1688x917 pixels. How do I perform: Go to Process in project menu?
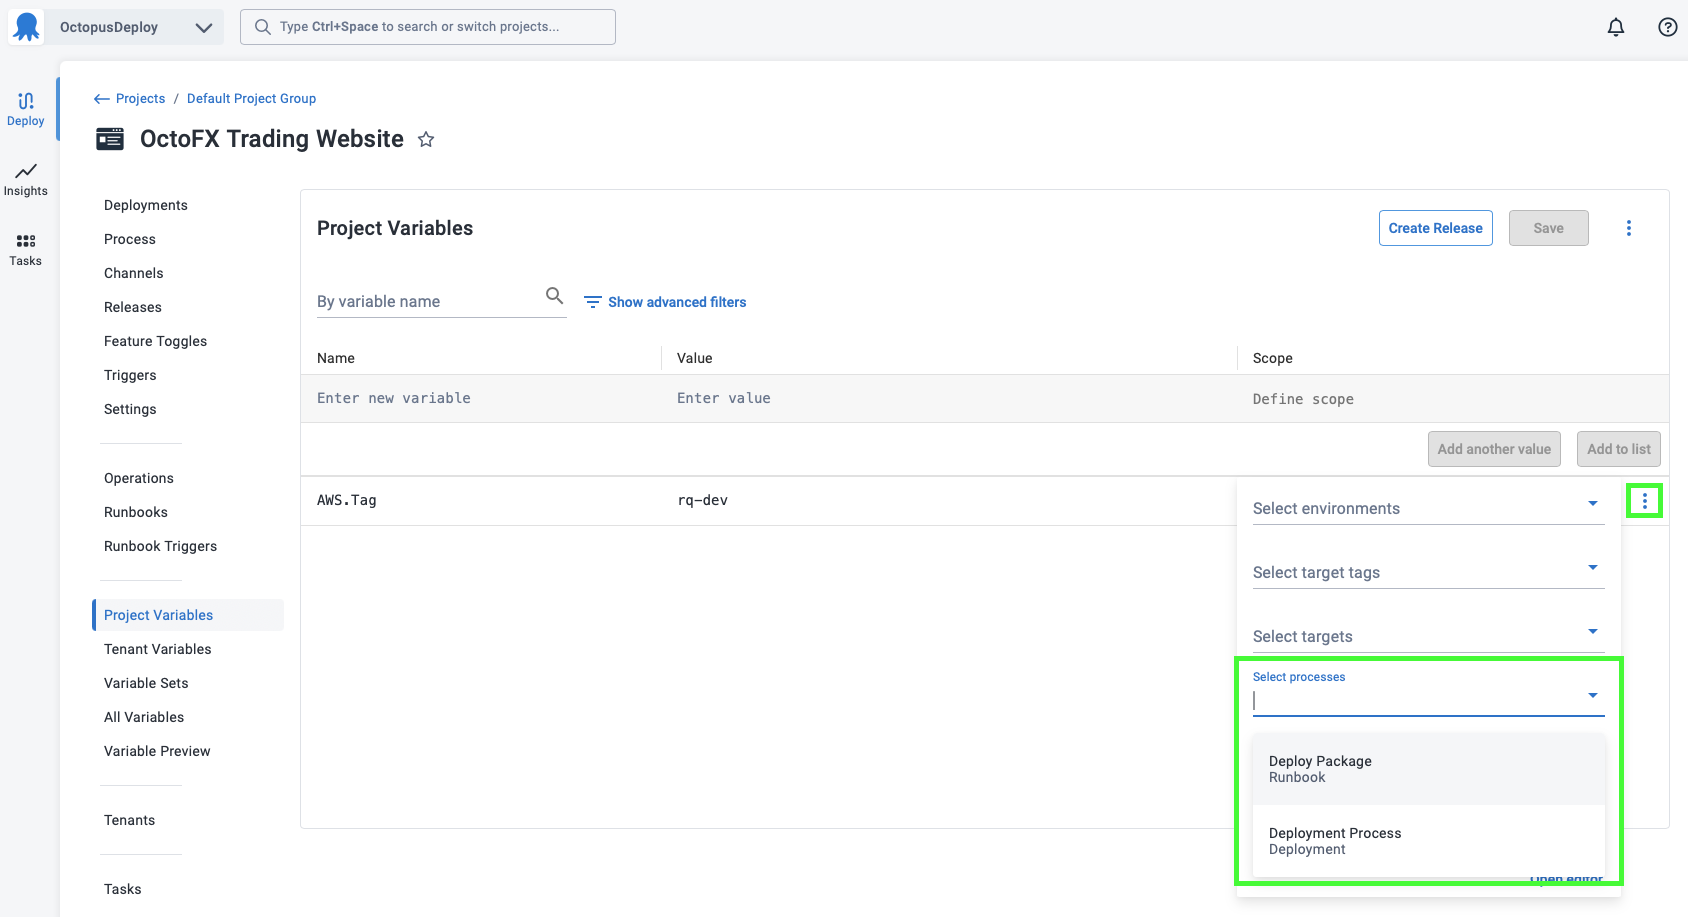tap(130, 239)
